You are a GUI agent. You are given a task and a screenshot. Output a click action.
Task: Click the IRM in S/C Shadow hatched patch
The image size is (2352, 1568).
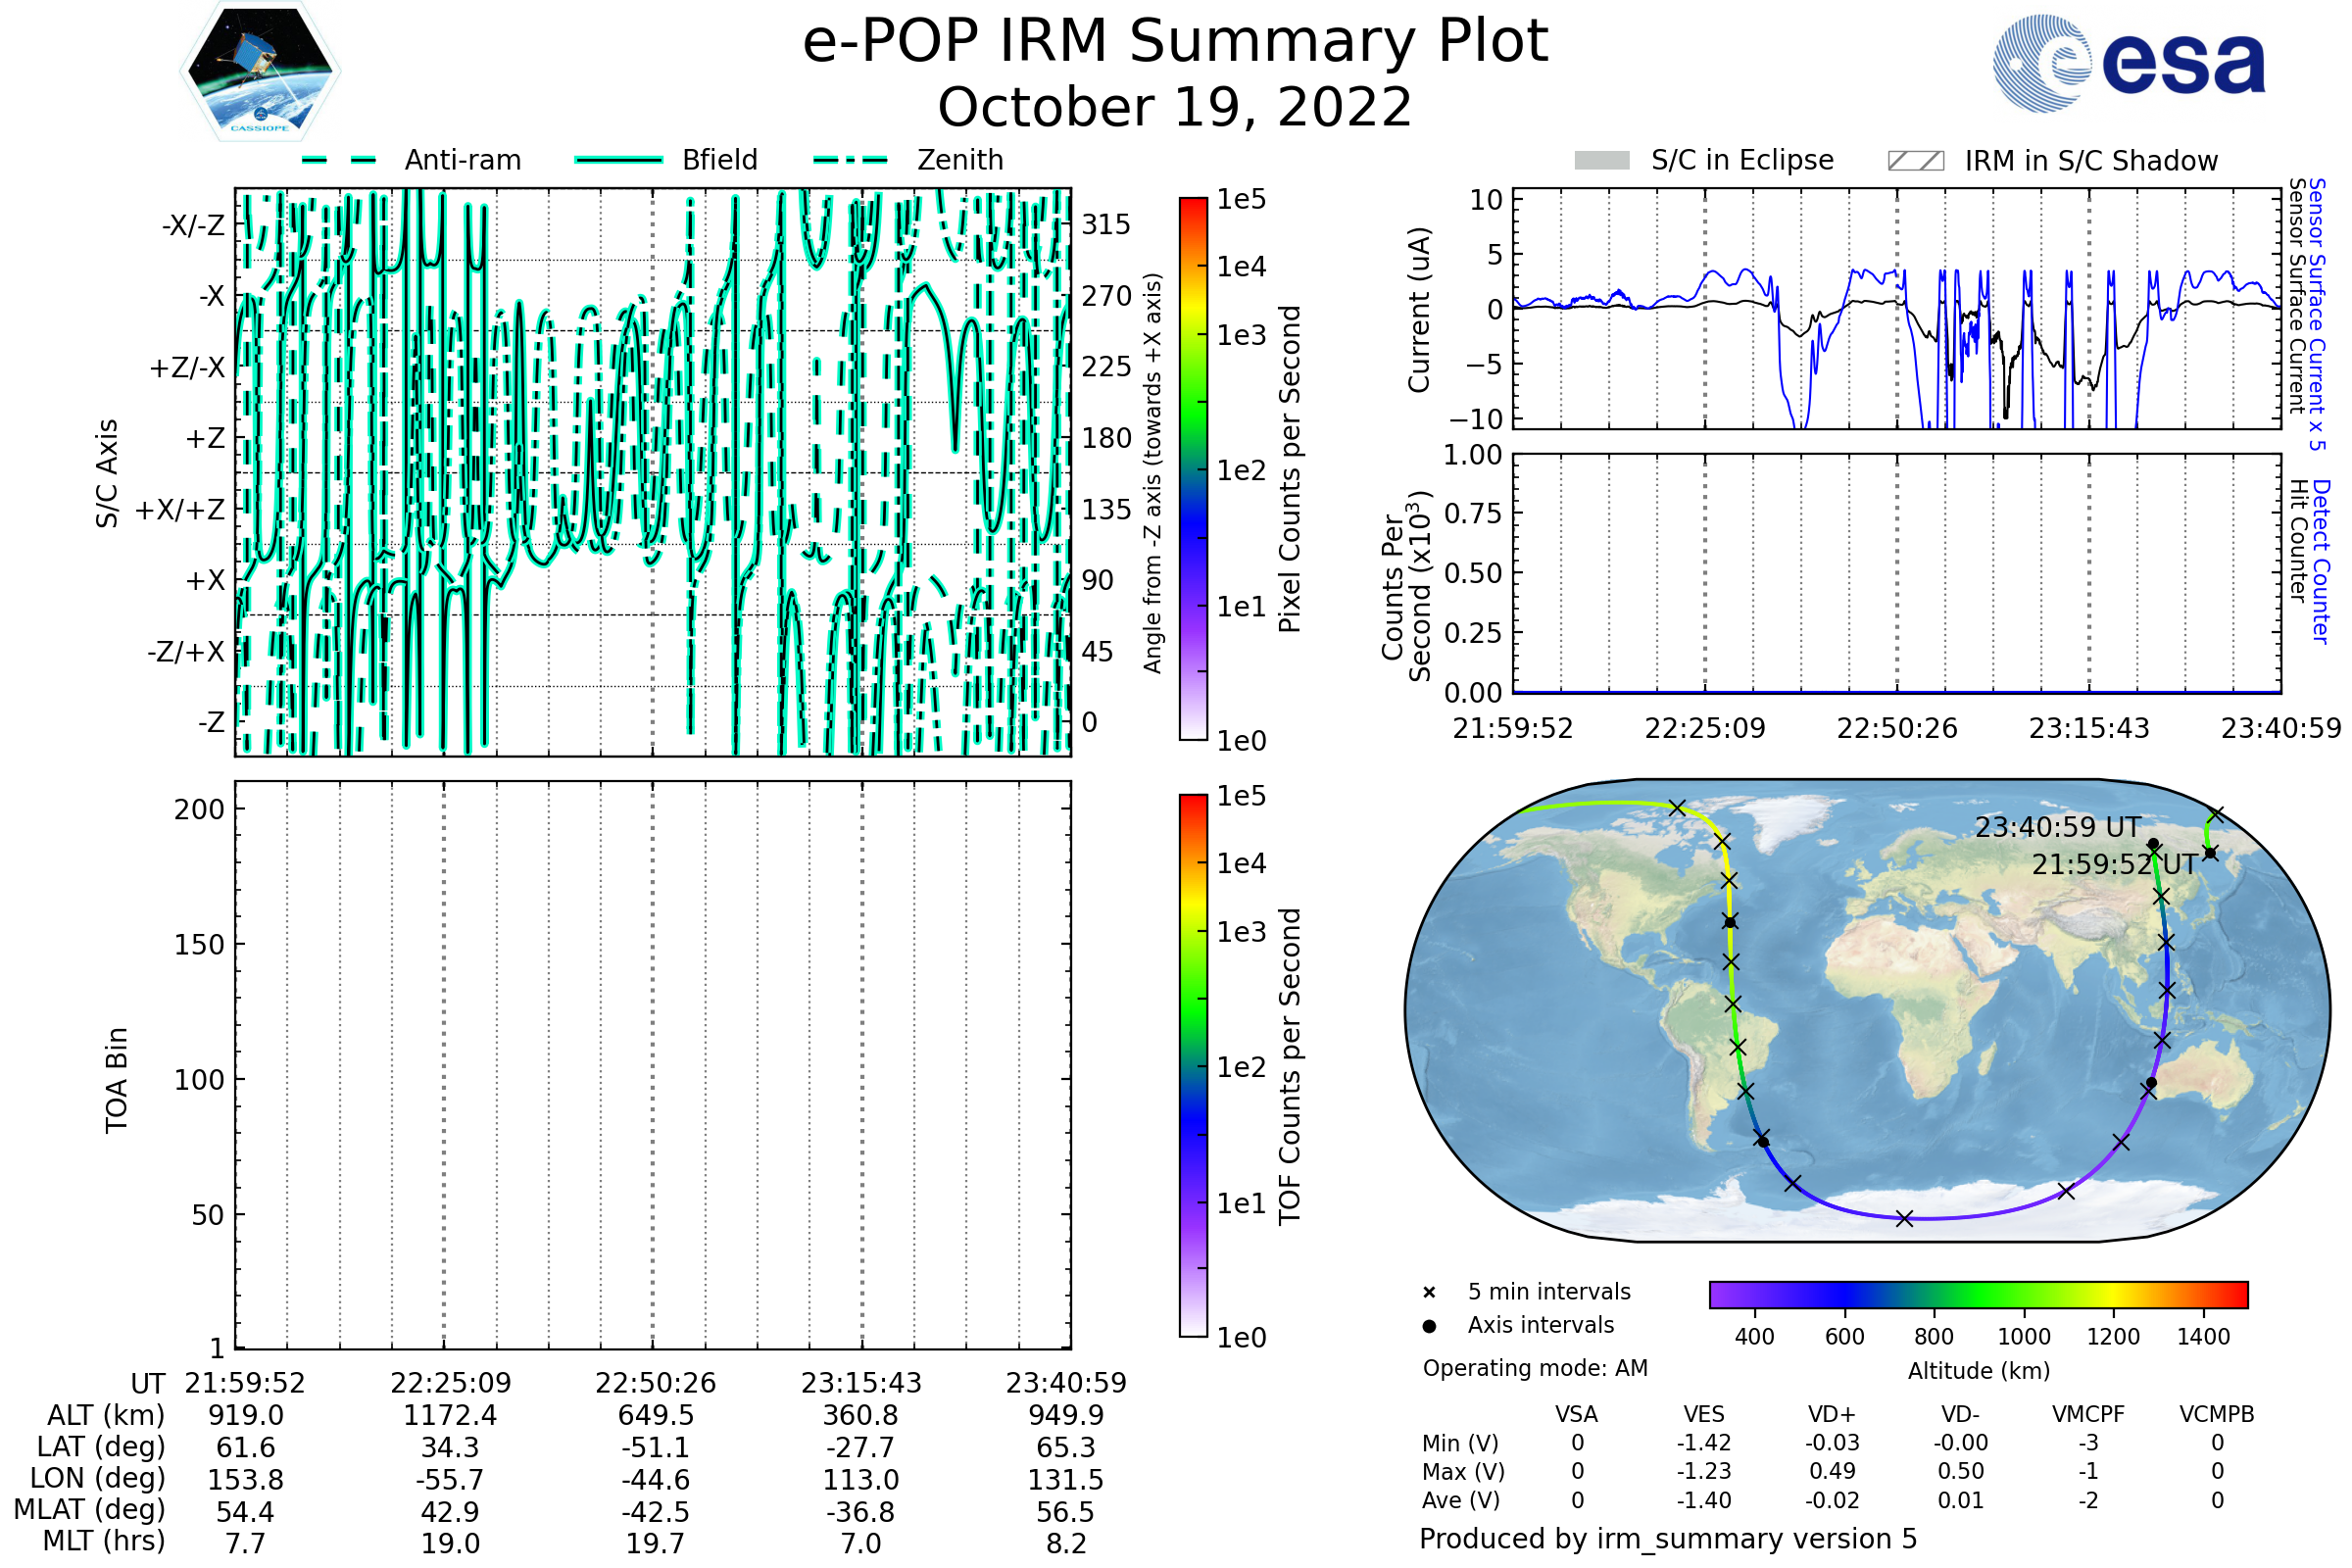[x=1916, y=161]
